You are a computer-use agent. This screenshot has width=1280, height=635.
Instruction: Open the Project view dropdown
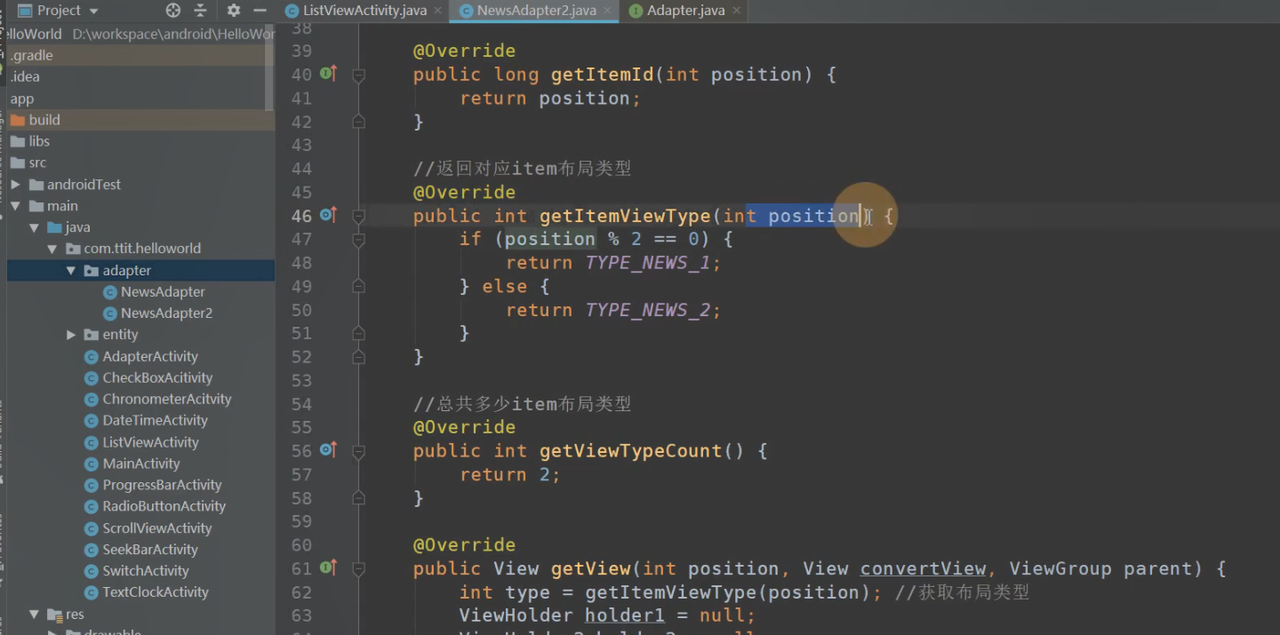coord(57,10)
